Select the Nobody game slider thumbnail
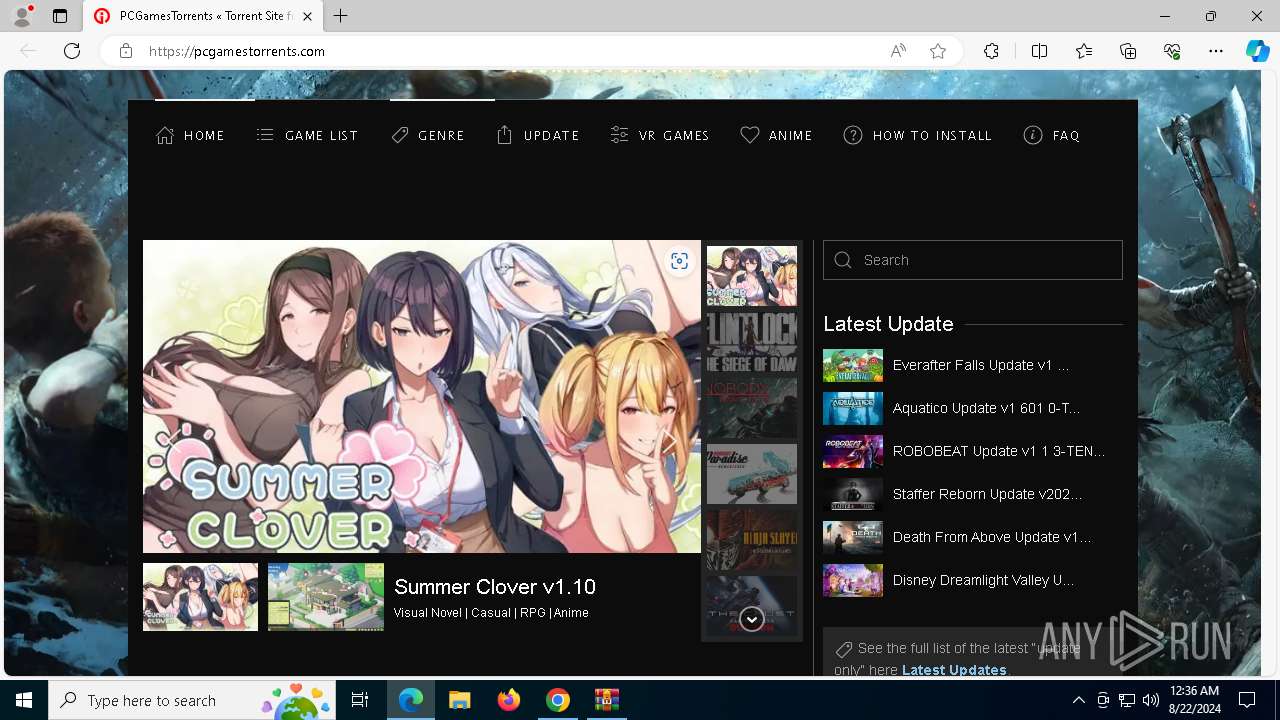Image resolution: width=1280 pixels, height=720 pixels. tap(752, 408)
